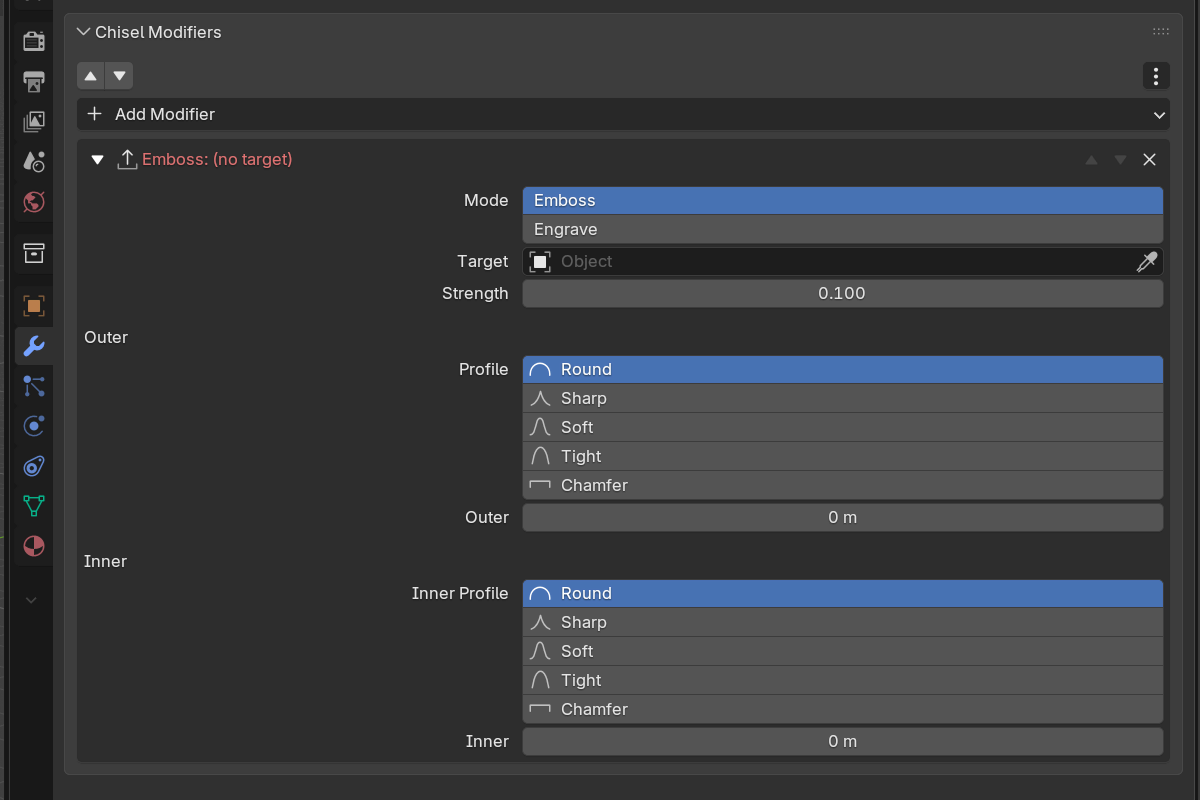1200x800 pixels.
Task: Select Sharp Inner Profile
Action: [843, 622]
